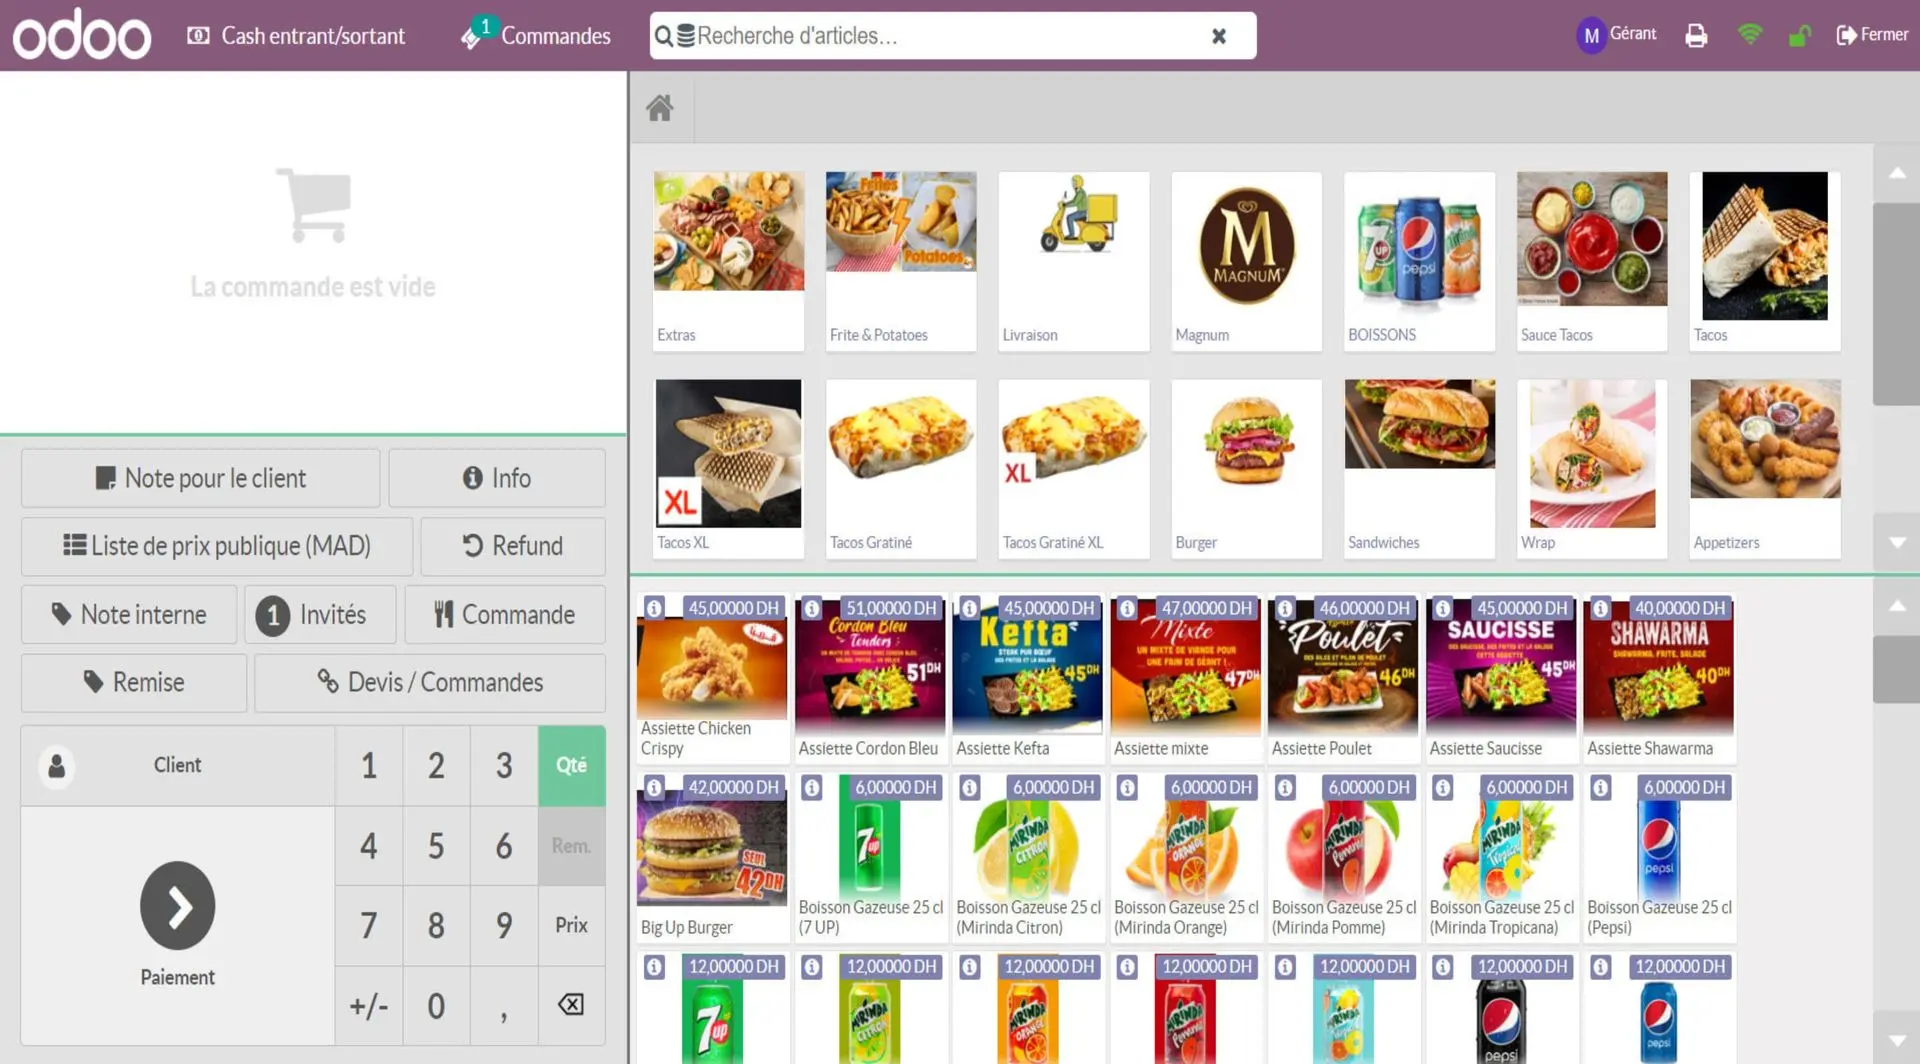
Task: Click the Commande kitchen order button
Action: pos(505,614)
